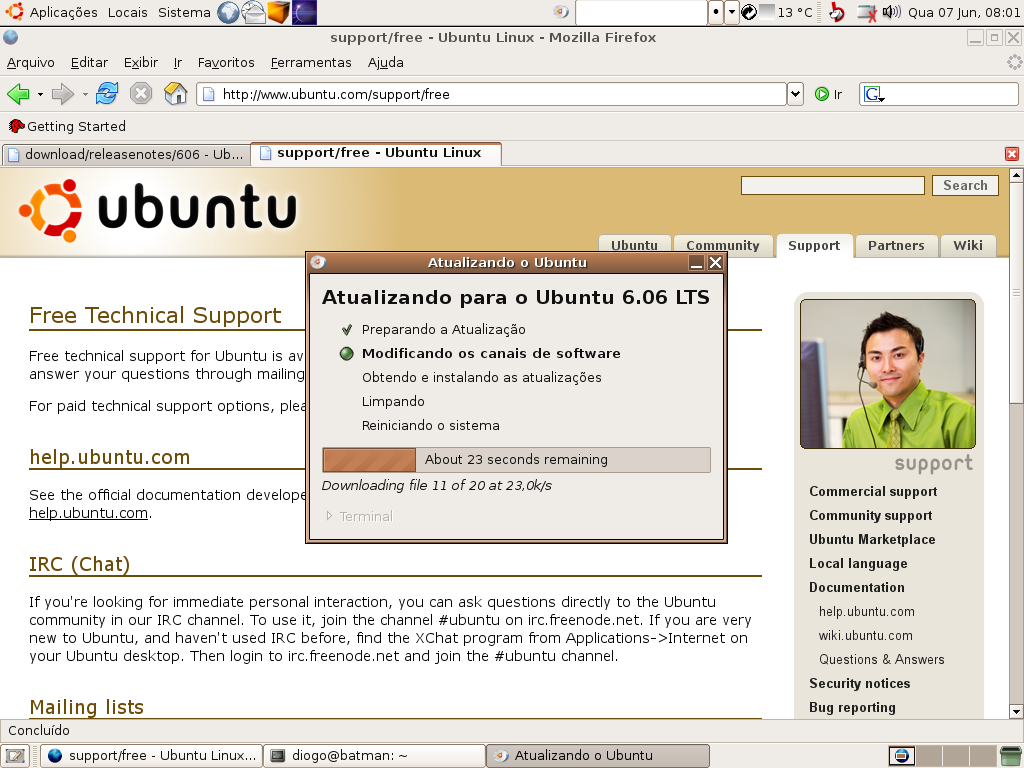
Task: Click the Search button on the Ubuntu page
Action: 965,185
